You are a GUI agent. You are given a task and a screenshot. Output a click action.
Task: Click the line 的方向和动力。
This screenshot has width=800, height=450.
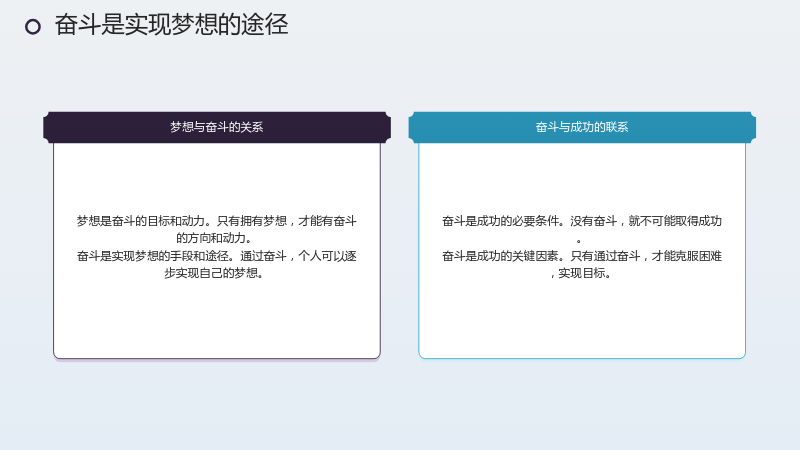point(214,238)
